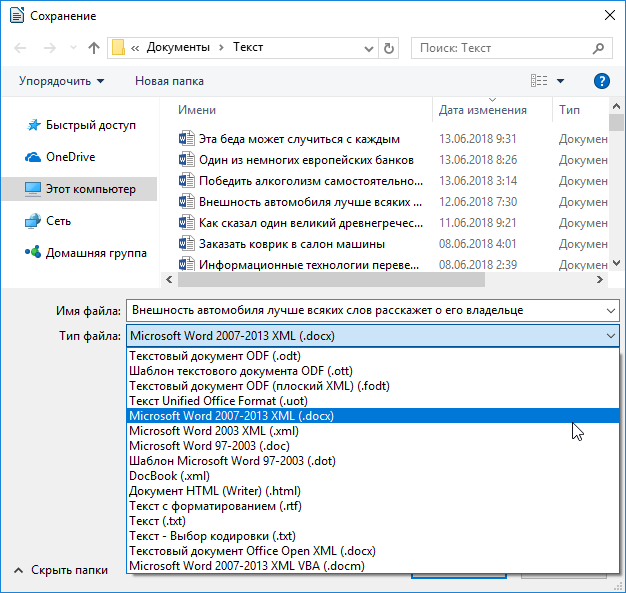The image size is (626, 593).
Task: Open the Имя файла history dropdown arrow
Action: coord(609,310)
